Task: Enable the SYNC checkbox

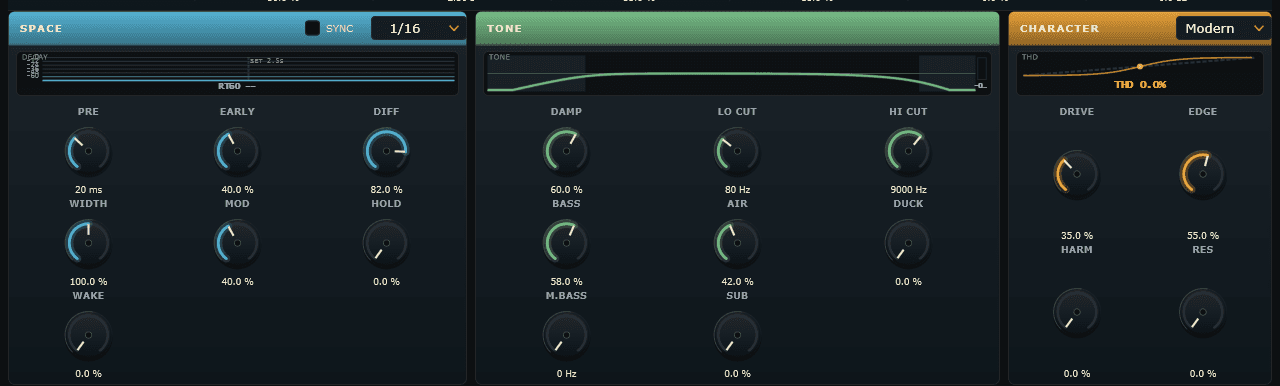Action: pyautogui.click(x=313, y=28)
